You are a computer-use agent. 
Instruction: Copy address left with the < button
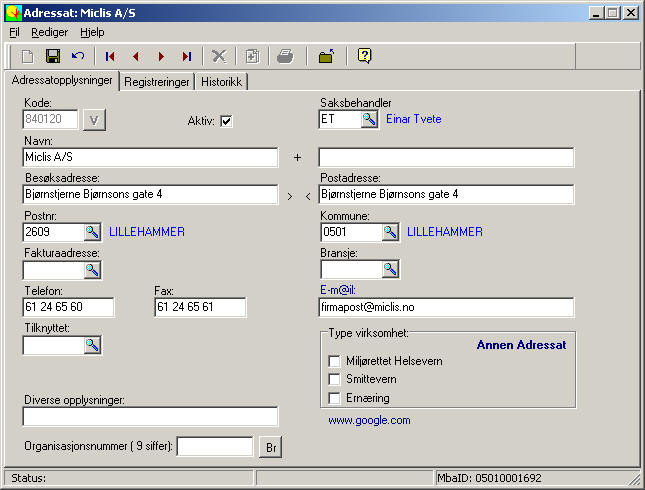tap(308, 196)
